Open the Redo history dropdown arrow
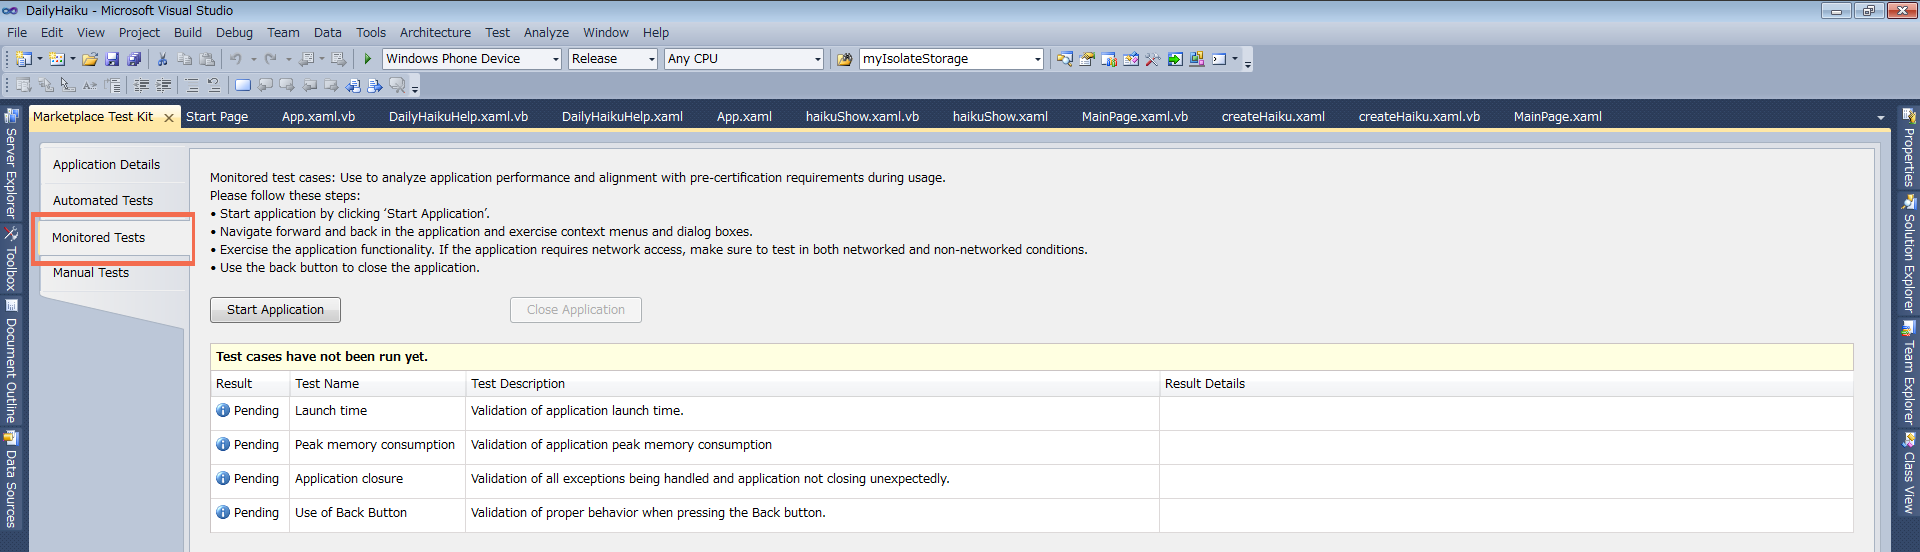This screenshot has width=1920, height=552. 289,59
